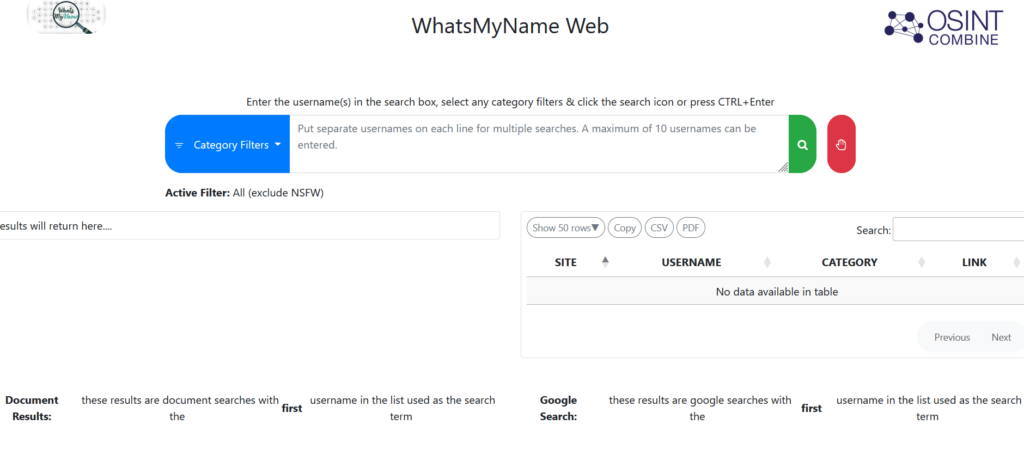The height and width of the screenshot is (474, 1024).
Task: Copy the table results
Action: [625, 228]
